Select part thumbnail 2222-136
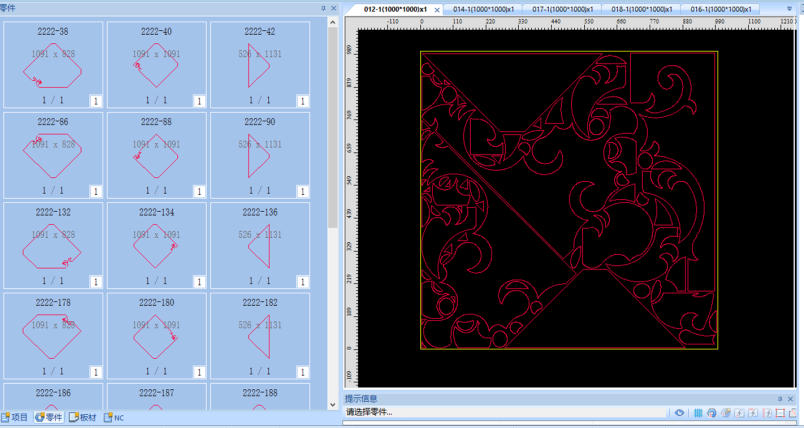804x428 pixels. (260, 245)
